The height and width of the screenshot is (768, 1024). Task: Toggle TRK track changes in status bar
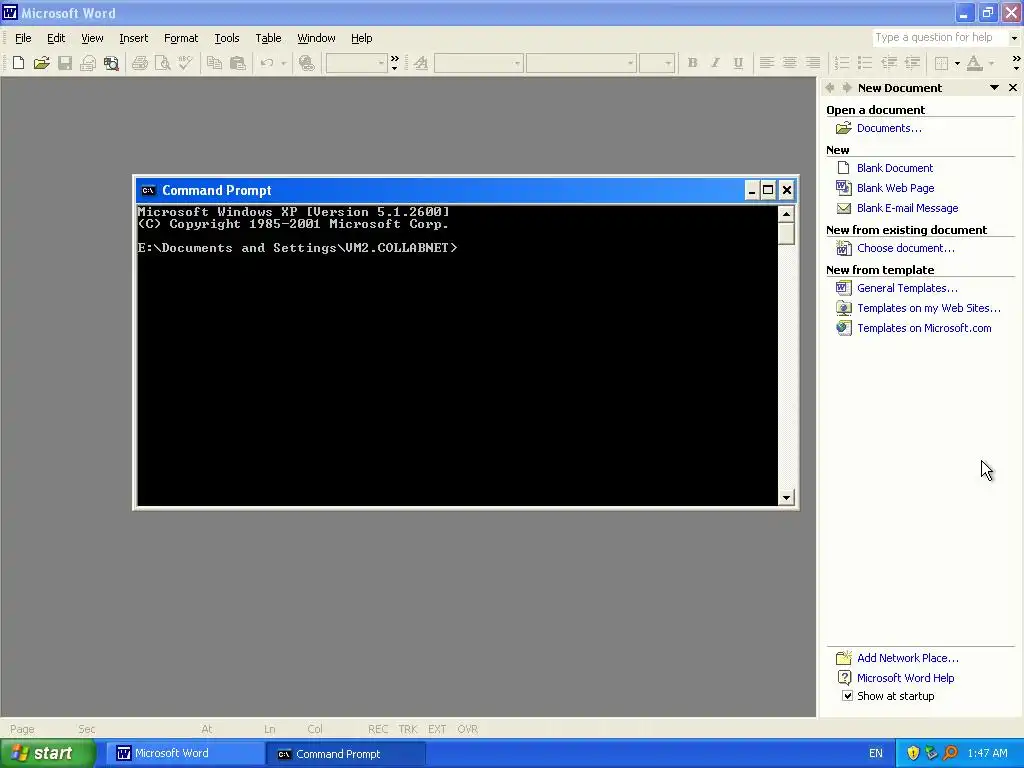pos(408,729)
